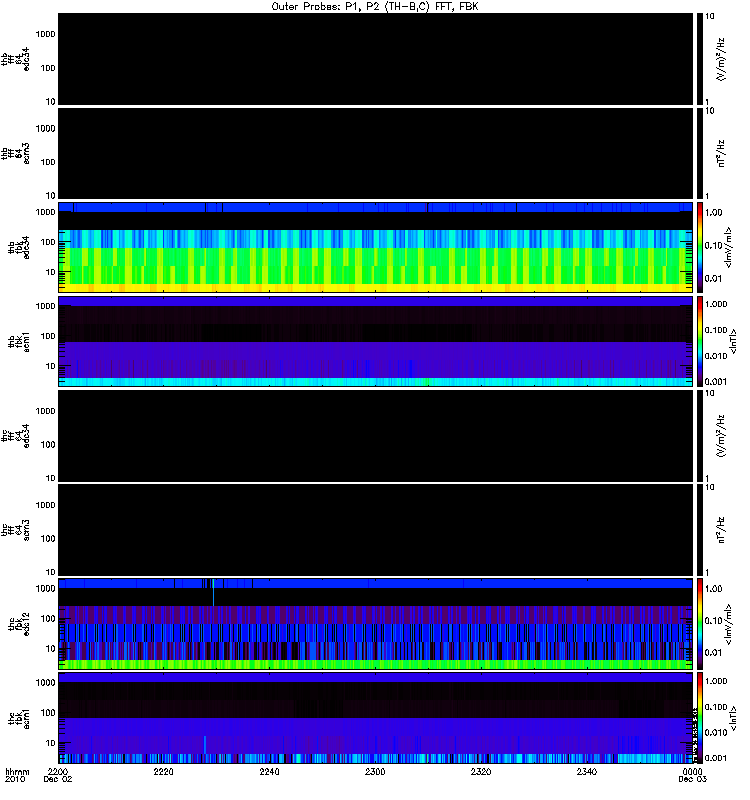Click the 0.10 color bar value for thb fbk edc34

714,245
